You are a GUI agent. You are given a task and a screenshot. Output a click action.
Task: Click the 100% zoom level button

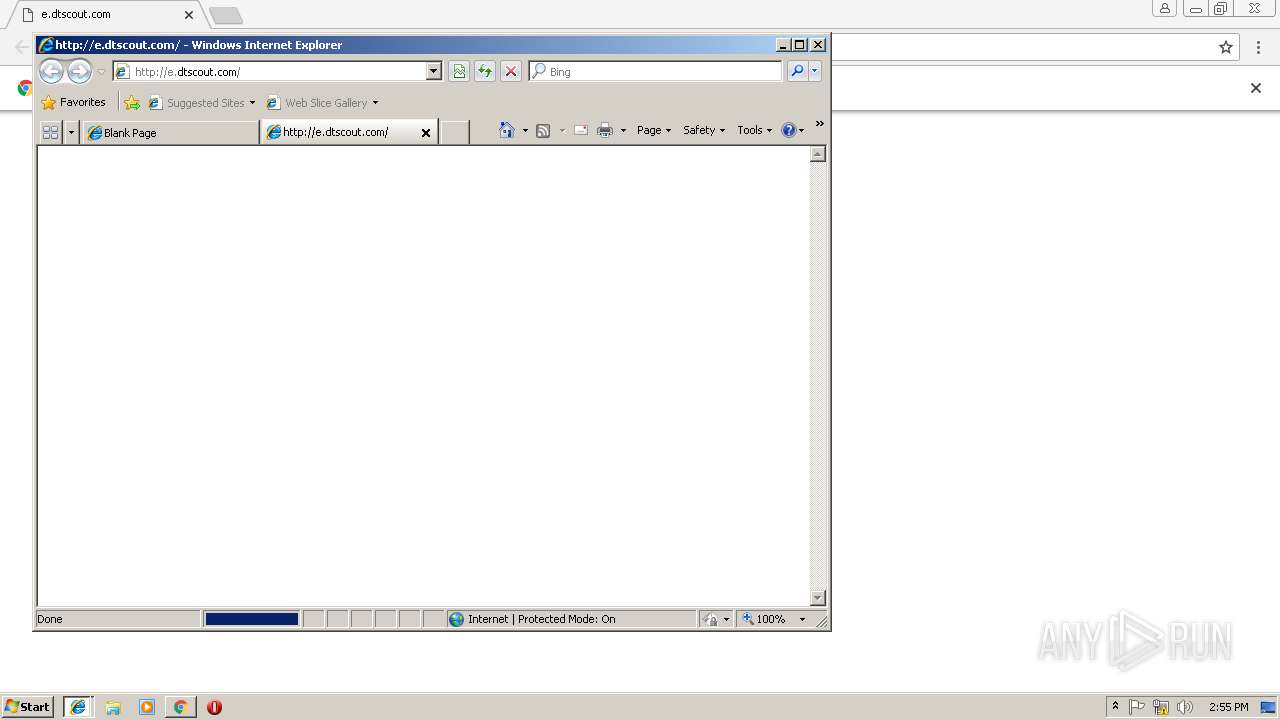click(763, 619)
